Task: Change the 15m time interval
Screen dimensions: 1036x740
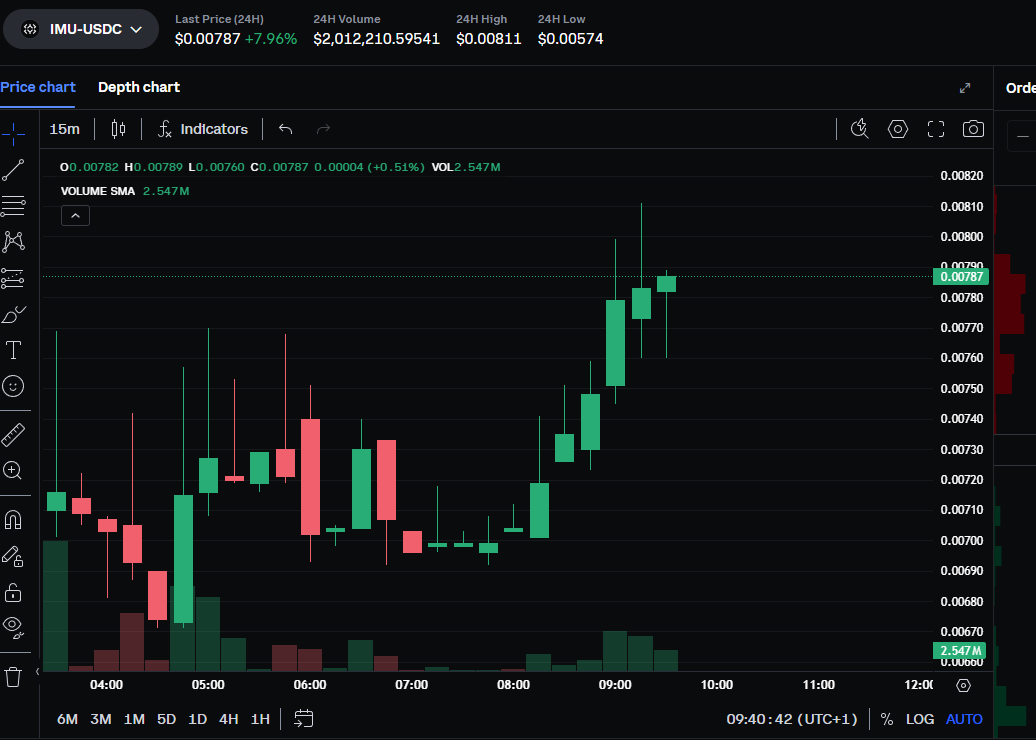Action: coord(65,129)
